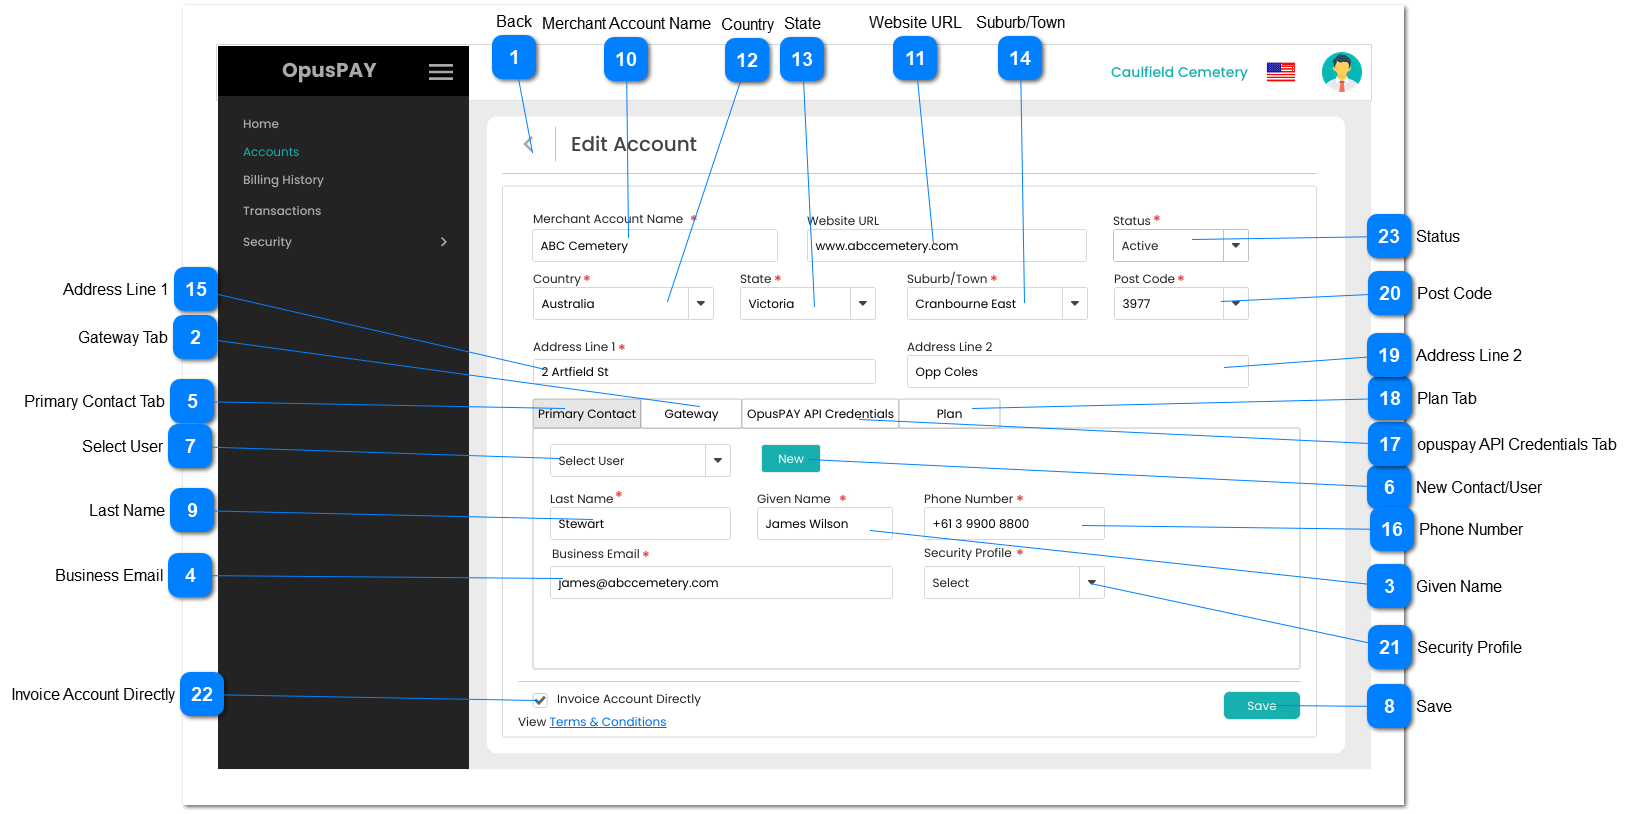The image size is (1633, 814).
Task: Toggle Invoice Account Directly checkbox
Action: [540, 700]
